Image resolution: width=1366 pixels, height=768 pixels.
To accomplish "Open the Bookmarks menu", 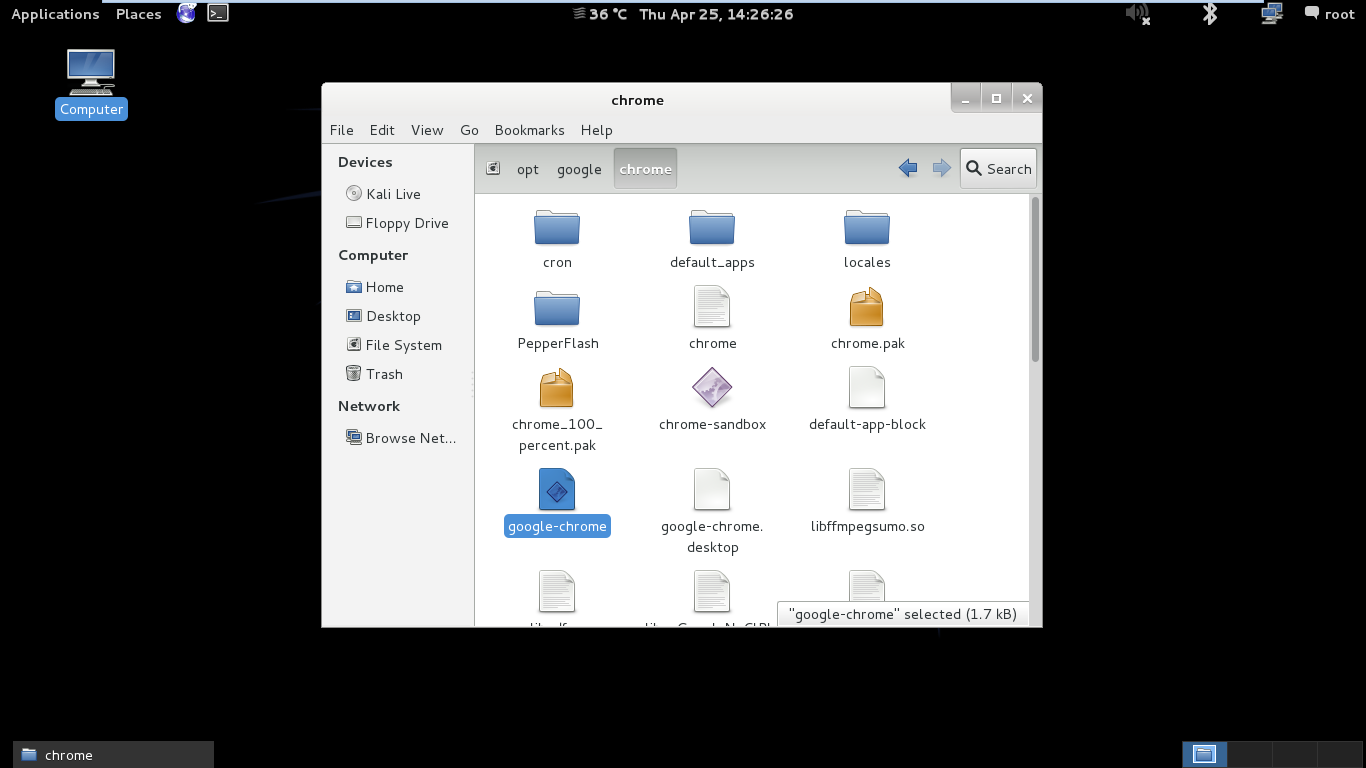I will pos(530,130).
